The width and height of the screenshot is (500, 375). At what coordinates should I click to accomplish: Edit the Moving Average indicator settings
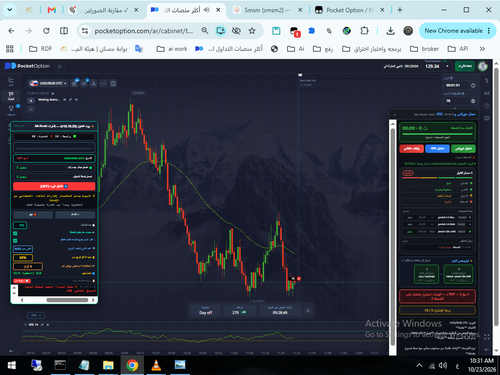click(71, 100)
